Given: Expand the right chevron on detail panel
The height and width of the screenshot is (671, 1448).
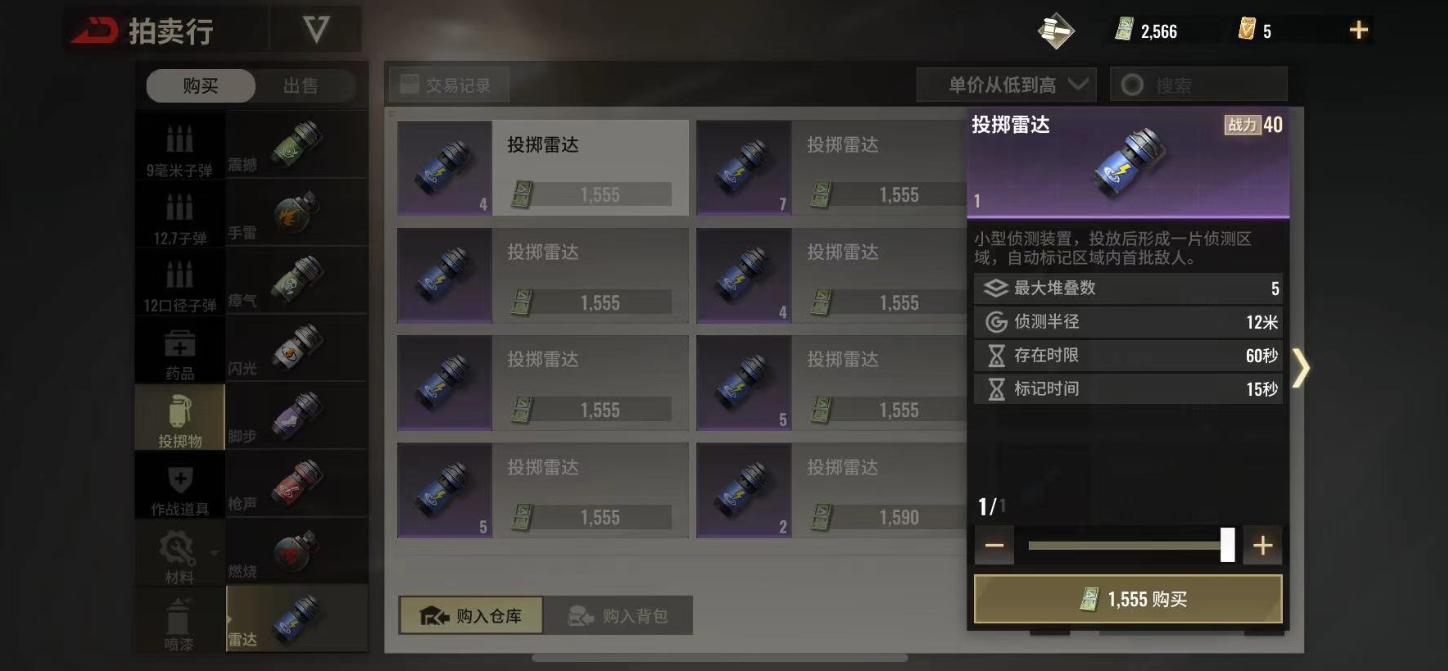Looking at the screenshot, I should [x=1300, y=368].
